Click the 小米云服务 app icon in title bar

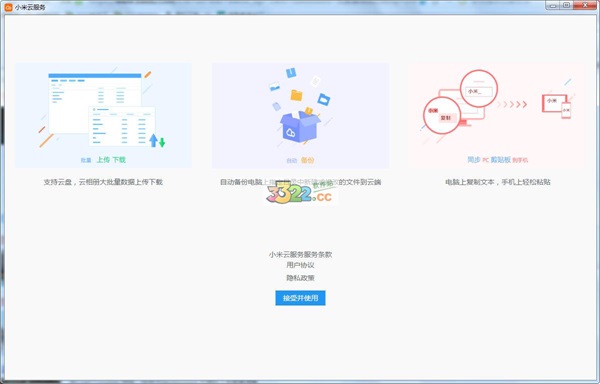[8, 7]
